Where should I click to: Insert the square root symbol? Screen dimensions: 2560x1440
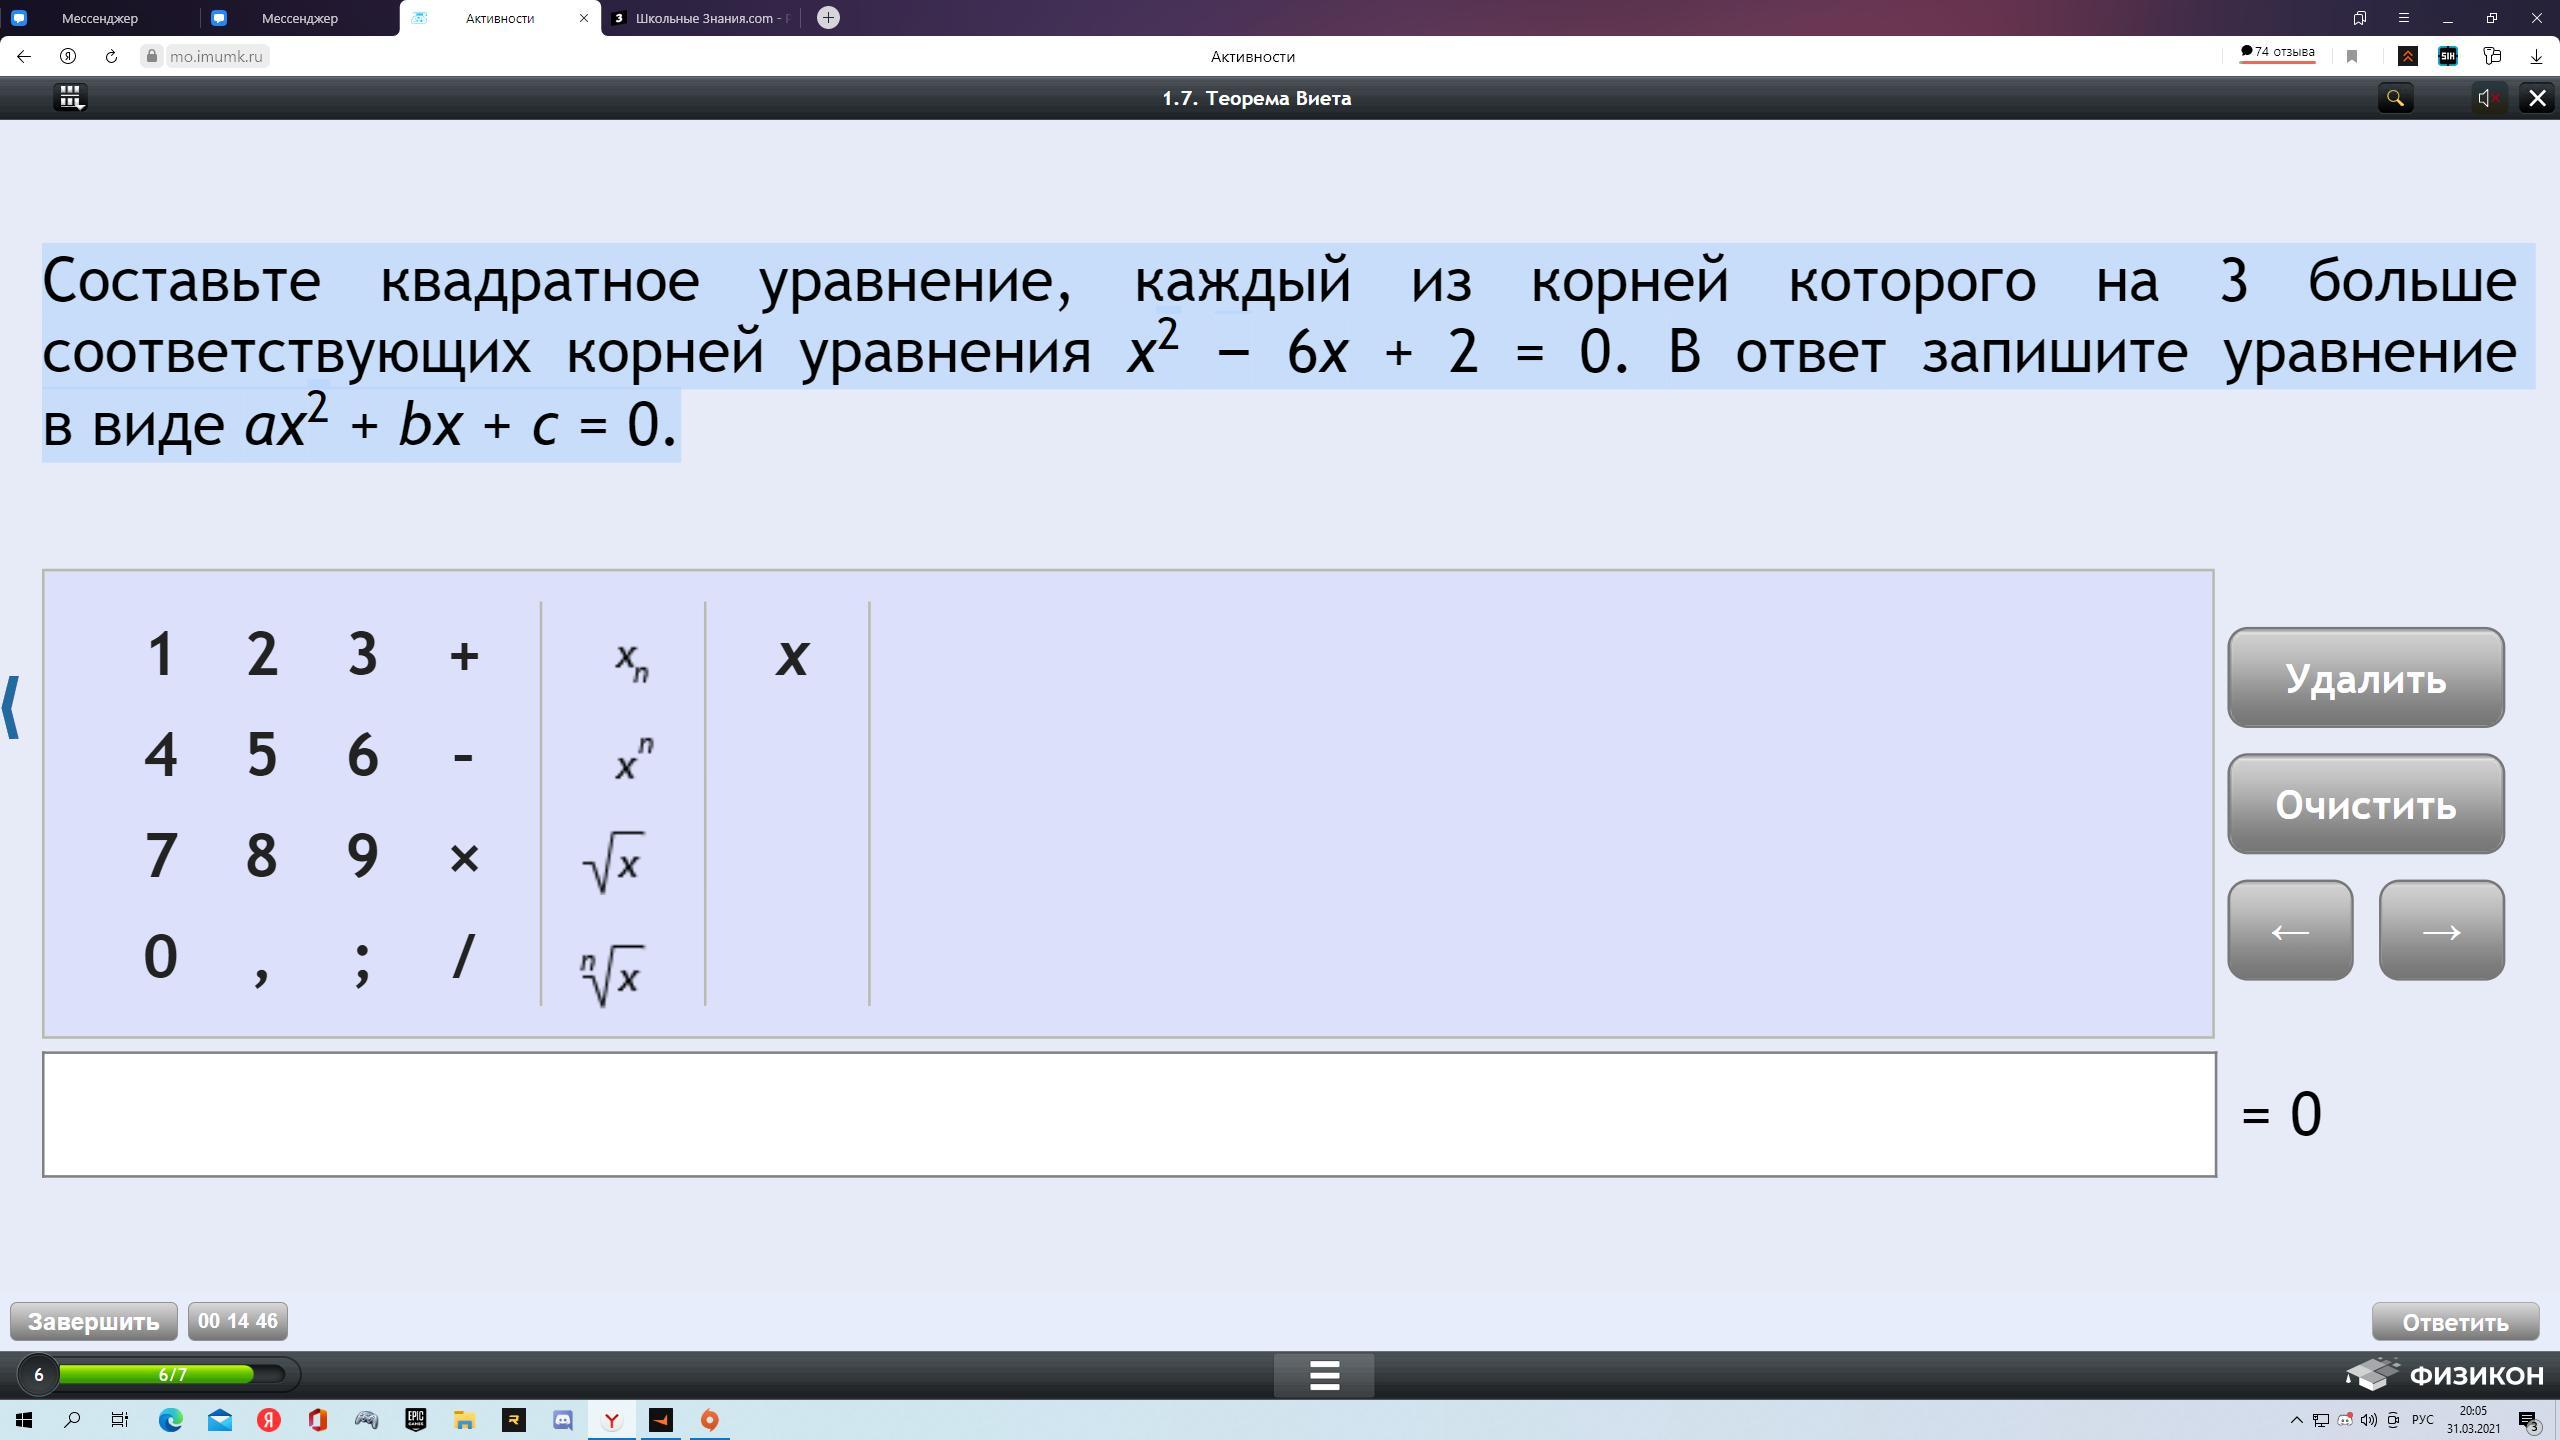pos(614,862)
